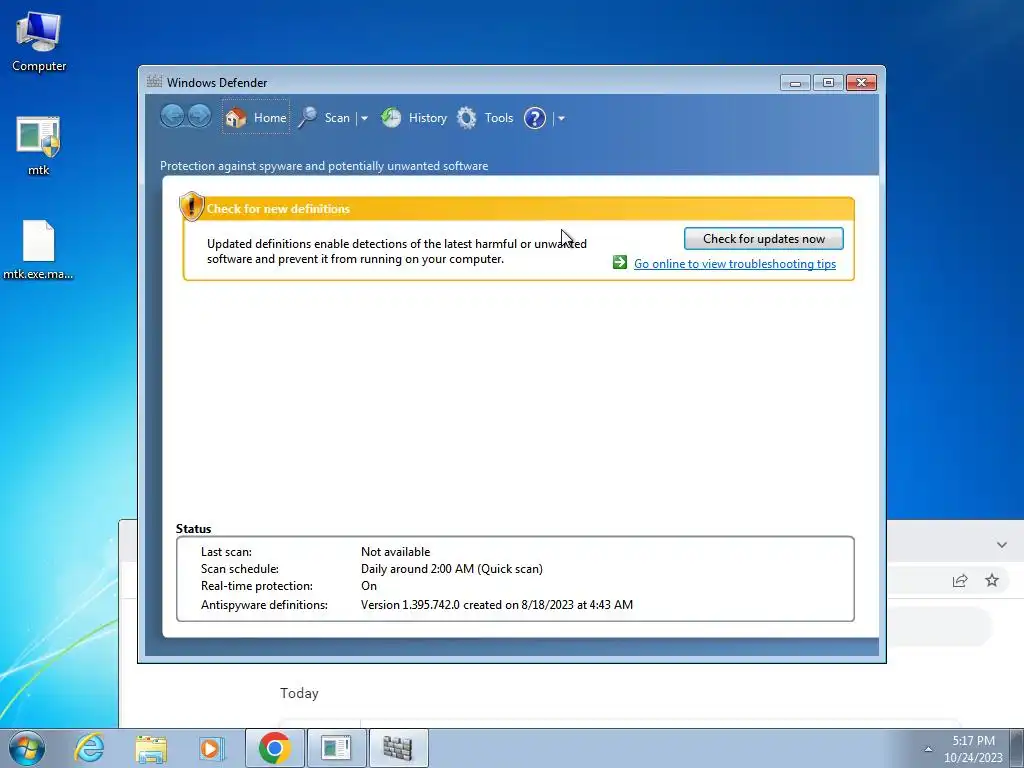
Task: Open the History clock icon
Action: tap(391, 118)
